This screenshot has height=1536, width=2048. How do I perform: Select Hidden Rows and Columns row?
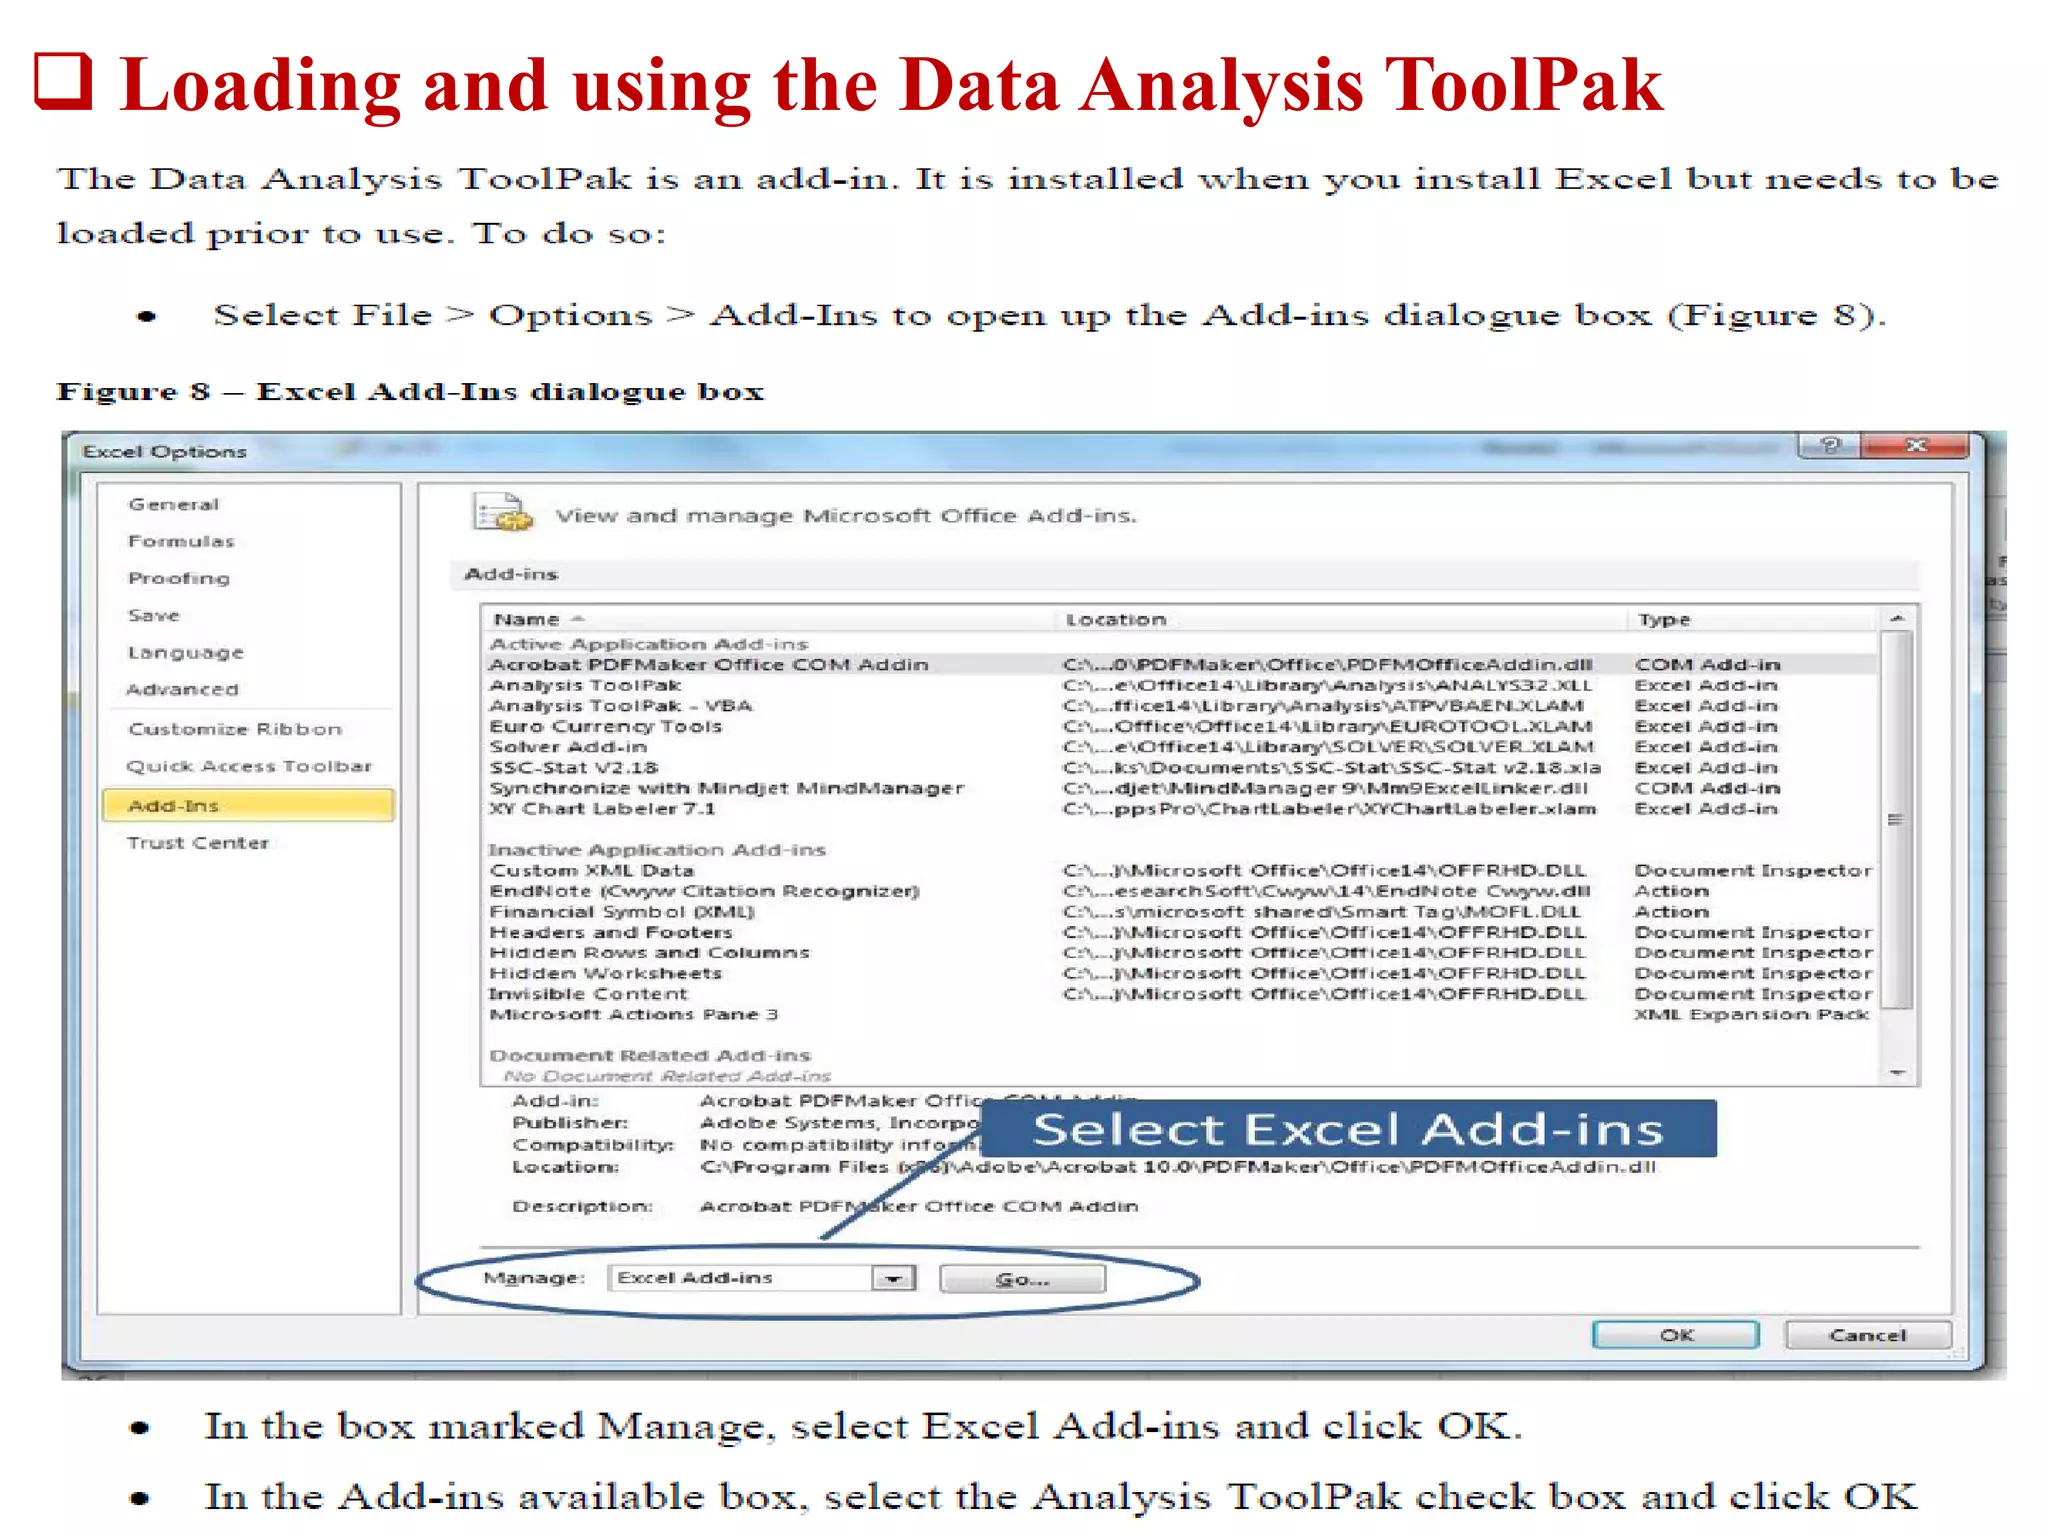(1180, 953)
